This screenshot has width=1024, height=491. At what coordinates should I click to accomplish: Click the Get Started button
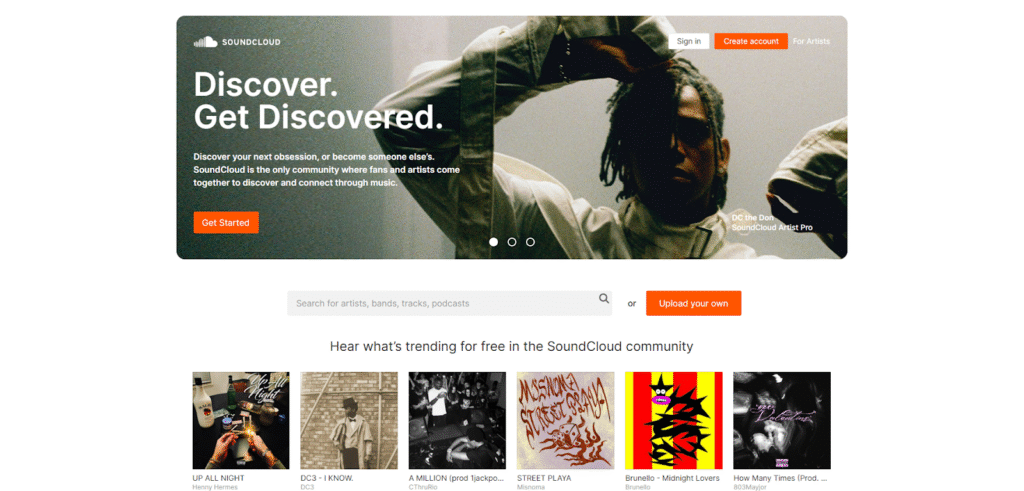226,223
